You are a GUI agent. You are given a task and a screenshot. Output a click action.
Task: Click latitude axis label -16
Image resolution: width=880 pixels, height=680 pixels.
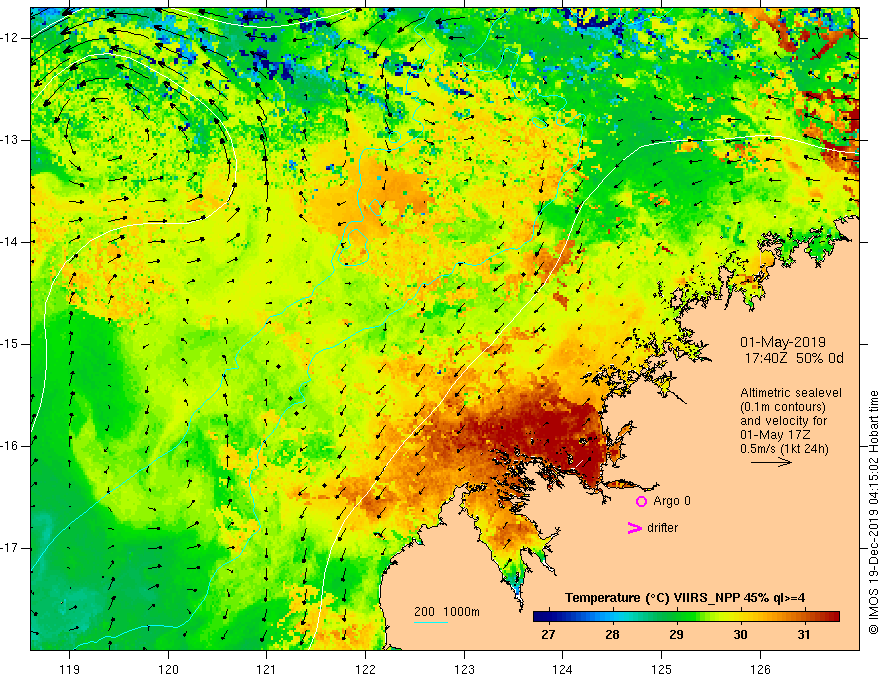(10, 446)
